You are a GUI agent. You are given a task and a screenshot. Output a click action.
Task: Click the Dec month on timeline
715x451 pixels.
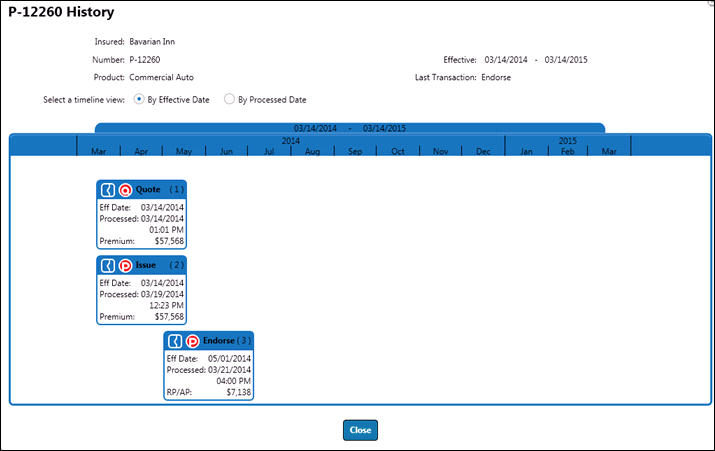483,151
